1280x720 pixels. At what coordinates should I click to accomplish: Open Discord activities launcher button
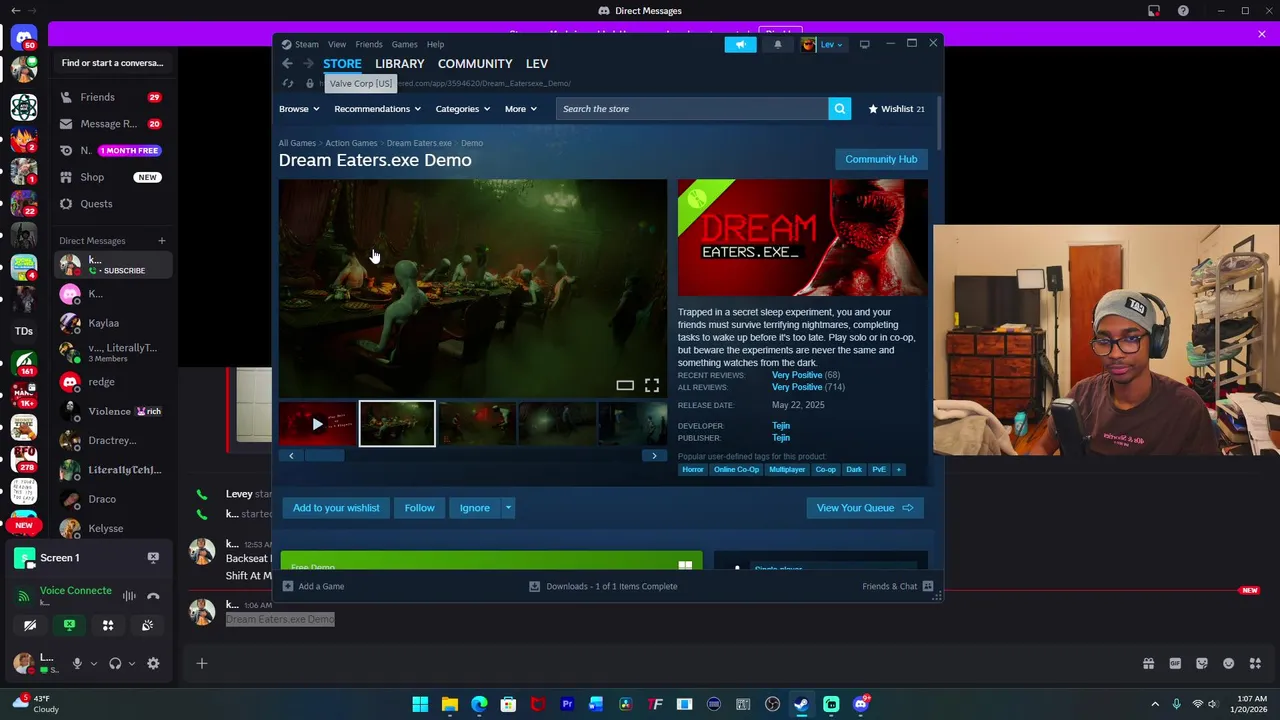point(108,625)
